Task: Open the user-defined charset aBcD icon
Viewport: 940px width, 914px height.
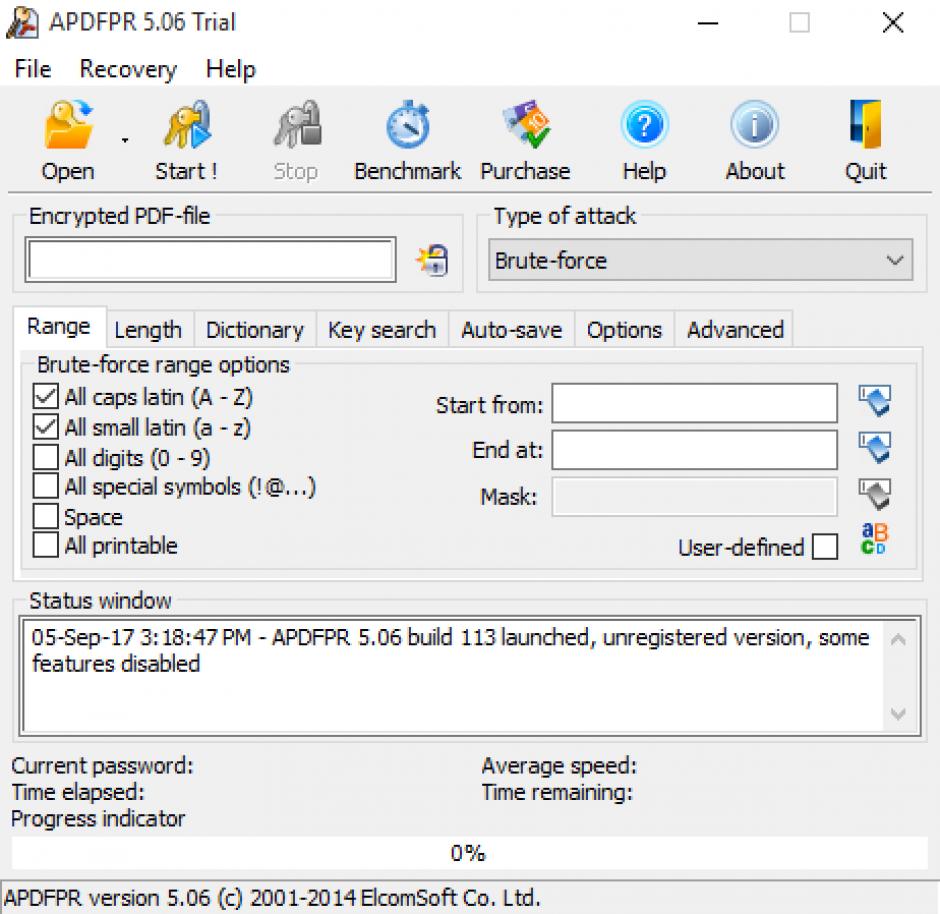Action: pyautogui.click(x=875, y=539)
